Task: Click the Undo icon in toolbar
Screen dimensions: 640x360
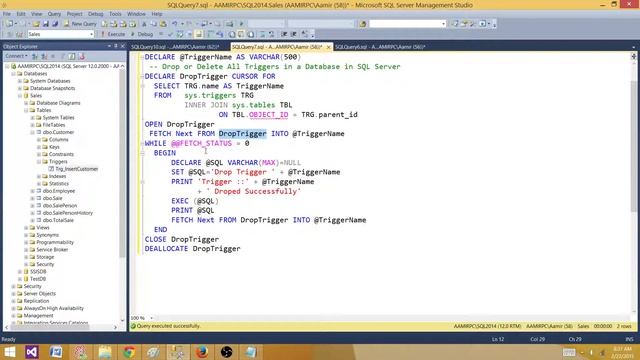Action: (175, 24)
